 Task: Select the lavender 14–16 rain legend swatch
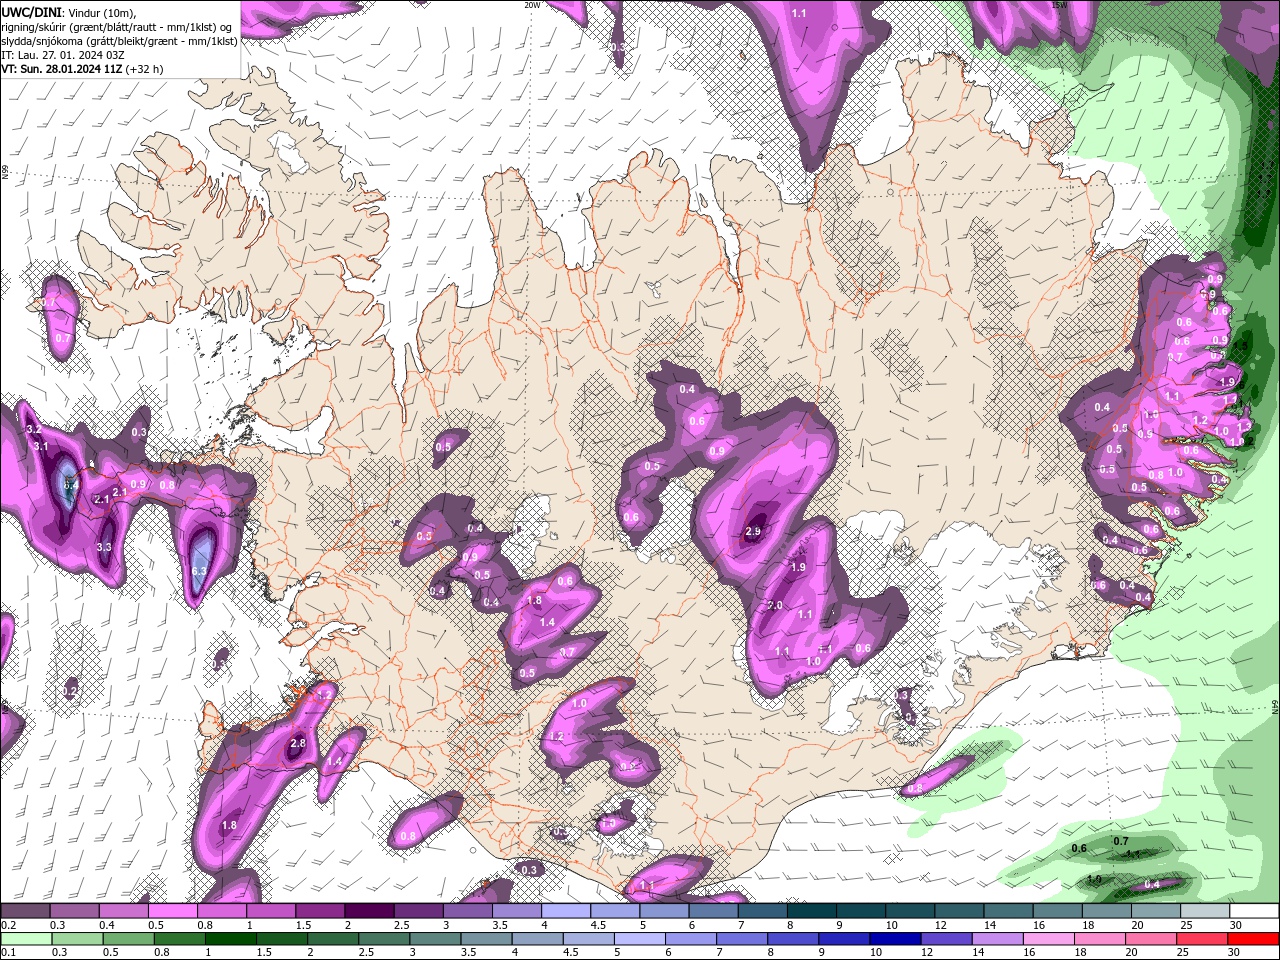996,939
